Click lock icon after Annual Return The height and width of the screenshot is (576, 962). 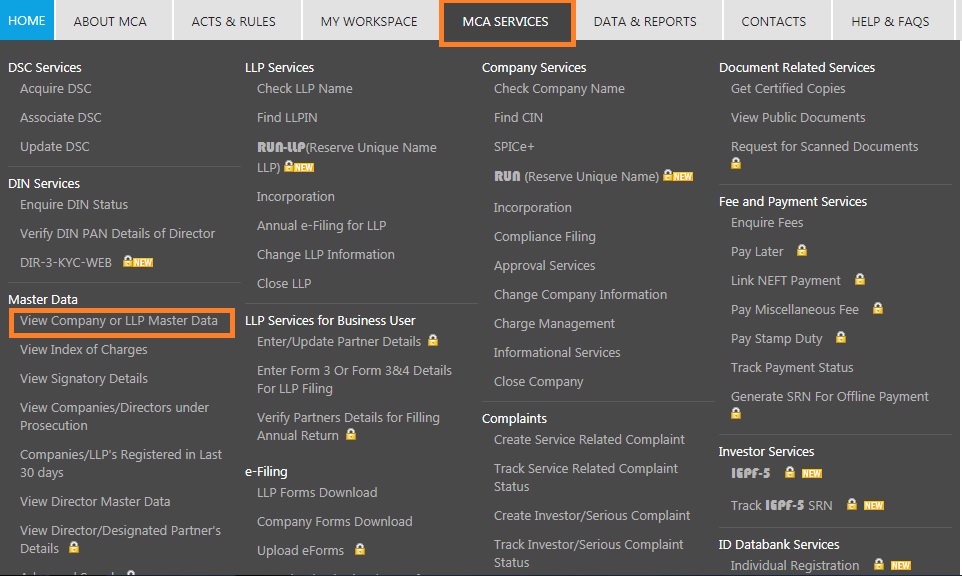[351, 434]
